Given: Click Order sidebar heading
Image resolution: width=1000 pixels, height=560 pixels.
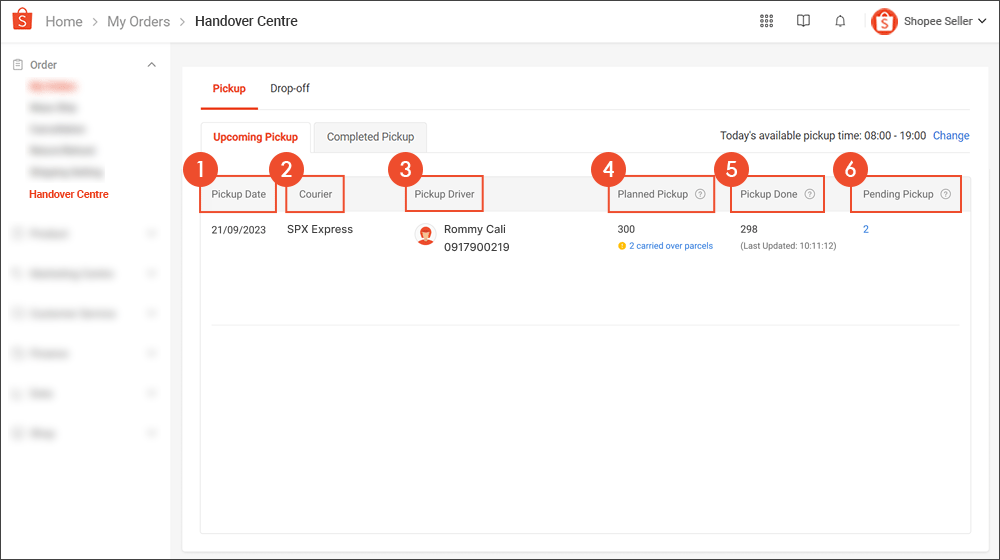Looking at the screenshot, I should (43, 64).
